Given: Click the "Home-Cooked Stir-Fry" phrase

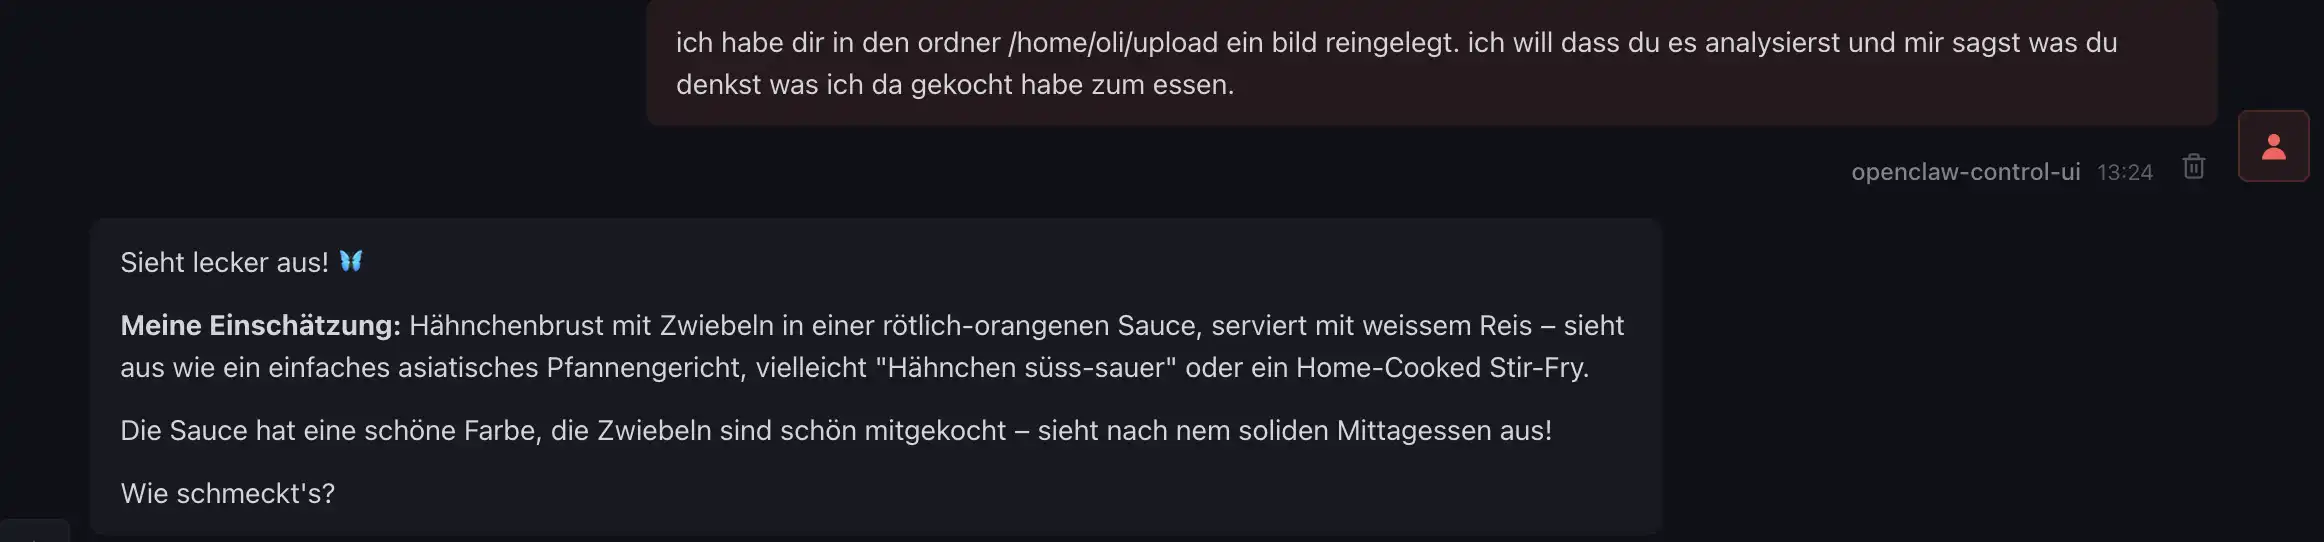Looking at the screenshot, I should [x=1440, y=368].
